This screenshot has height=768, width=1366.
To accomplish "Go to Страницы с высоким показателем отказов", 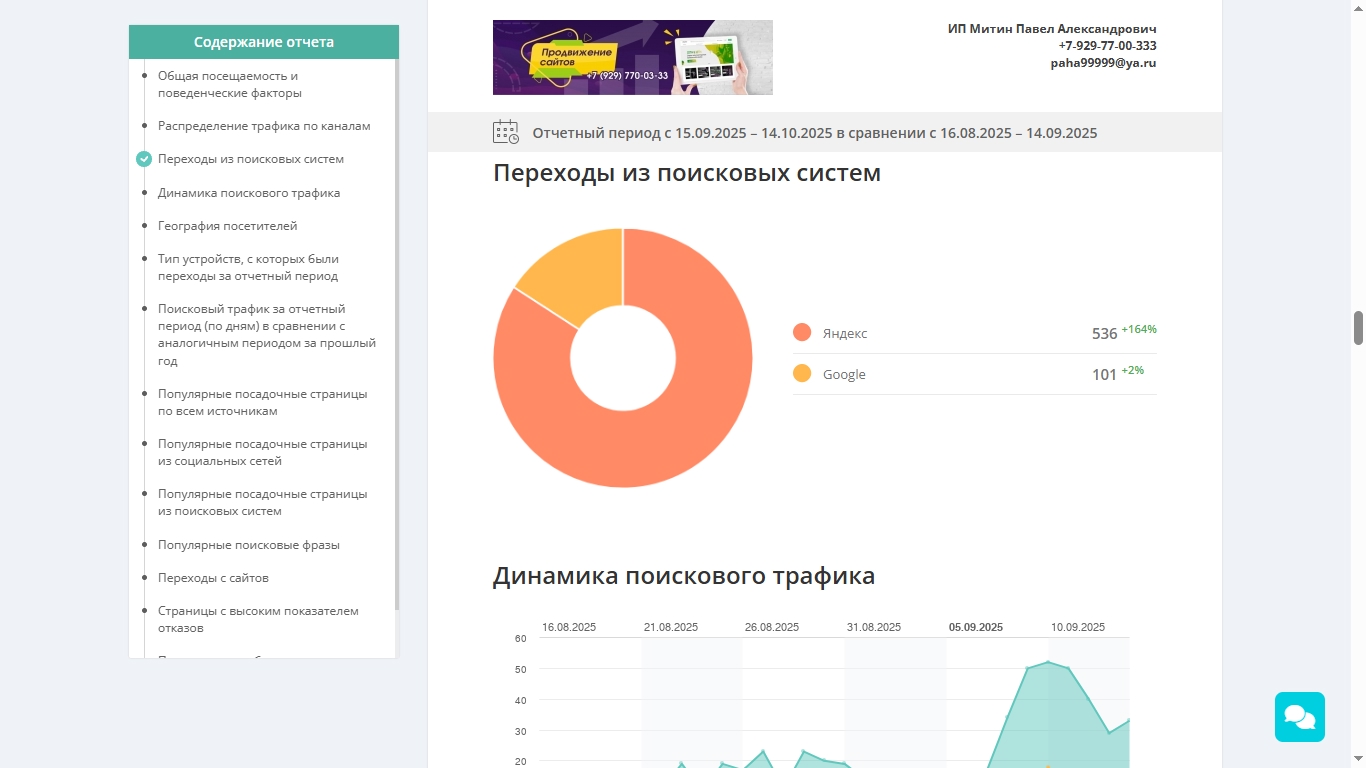I will click(x=258, y=619).
